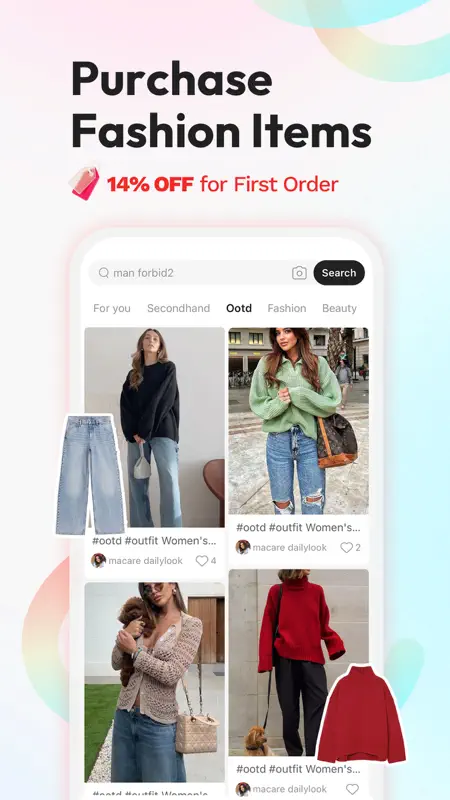
Task: Click the magnifying glass search icon
Action: coord(104,273)
